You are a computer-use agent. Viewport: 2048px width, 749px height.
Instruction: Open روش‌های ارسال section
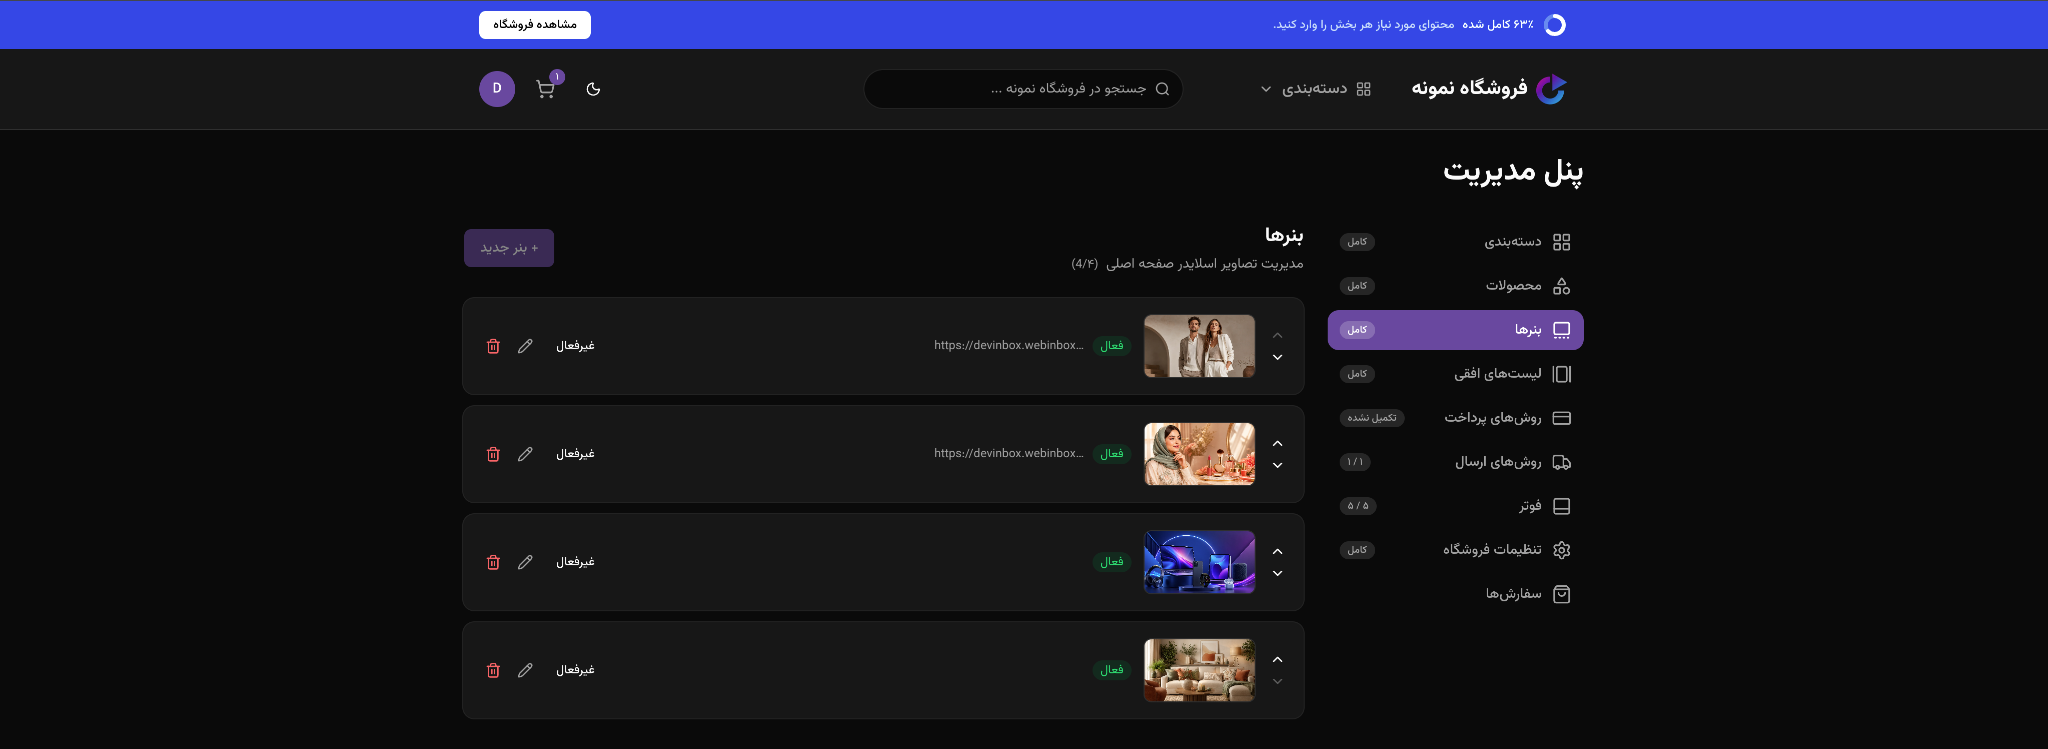1456,462
